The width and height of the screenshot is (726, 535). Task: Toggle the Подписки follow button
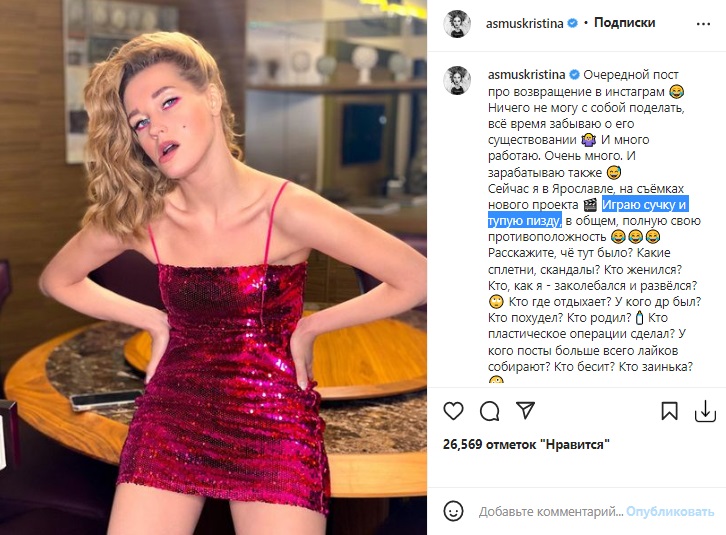click(624, 22)
